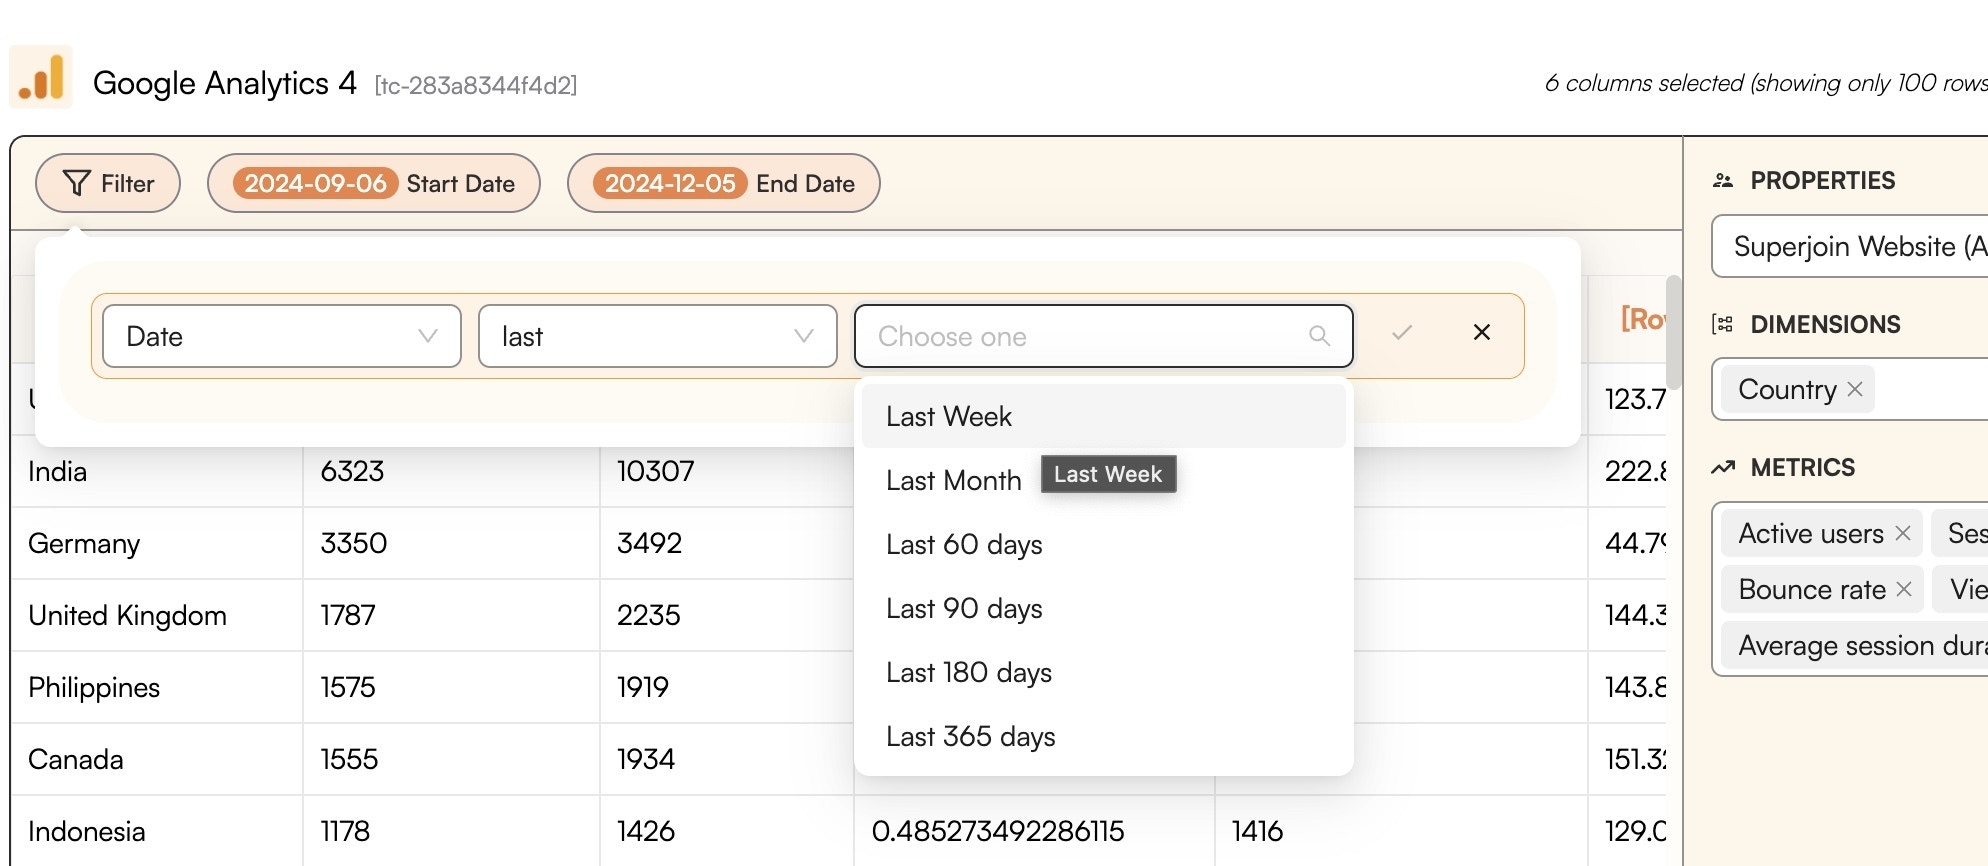Discard the filter with the X icon
Screen dimensions: 1988x866
(1482, 332)
